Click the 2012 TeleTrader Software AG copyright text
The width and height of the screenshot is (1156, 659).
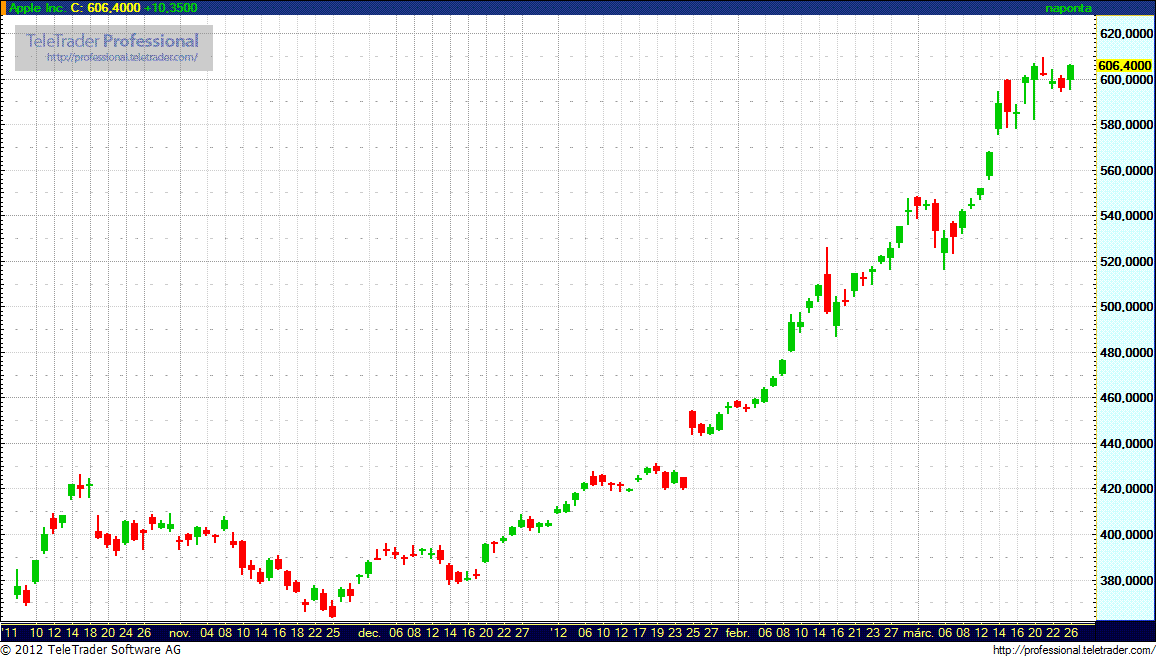coord(90,651)
